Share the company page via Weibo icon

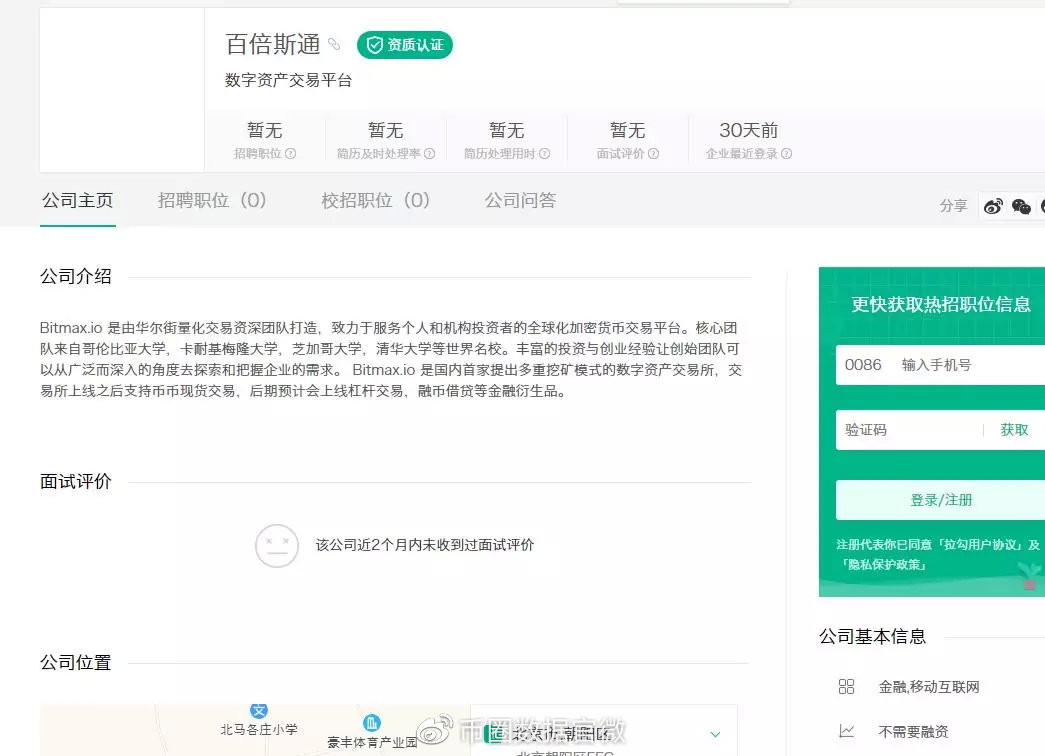coord(993,206)
